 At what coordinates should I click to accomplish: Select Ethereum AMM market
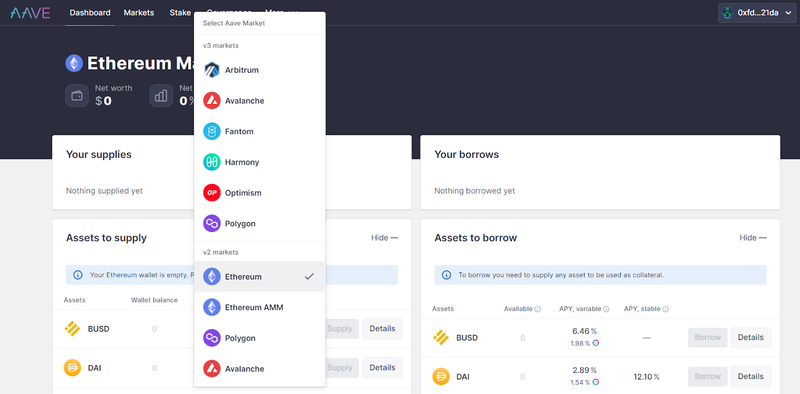(x=260, y=307)
